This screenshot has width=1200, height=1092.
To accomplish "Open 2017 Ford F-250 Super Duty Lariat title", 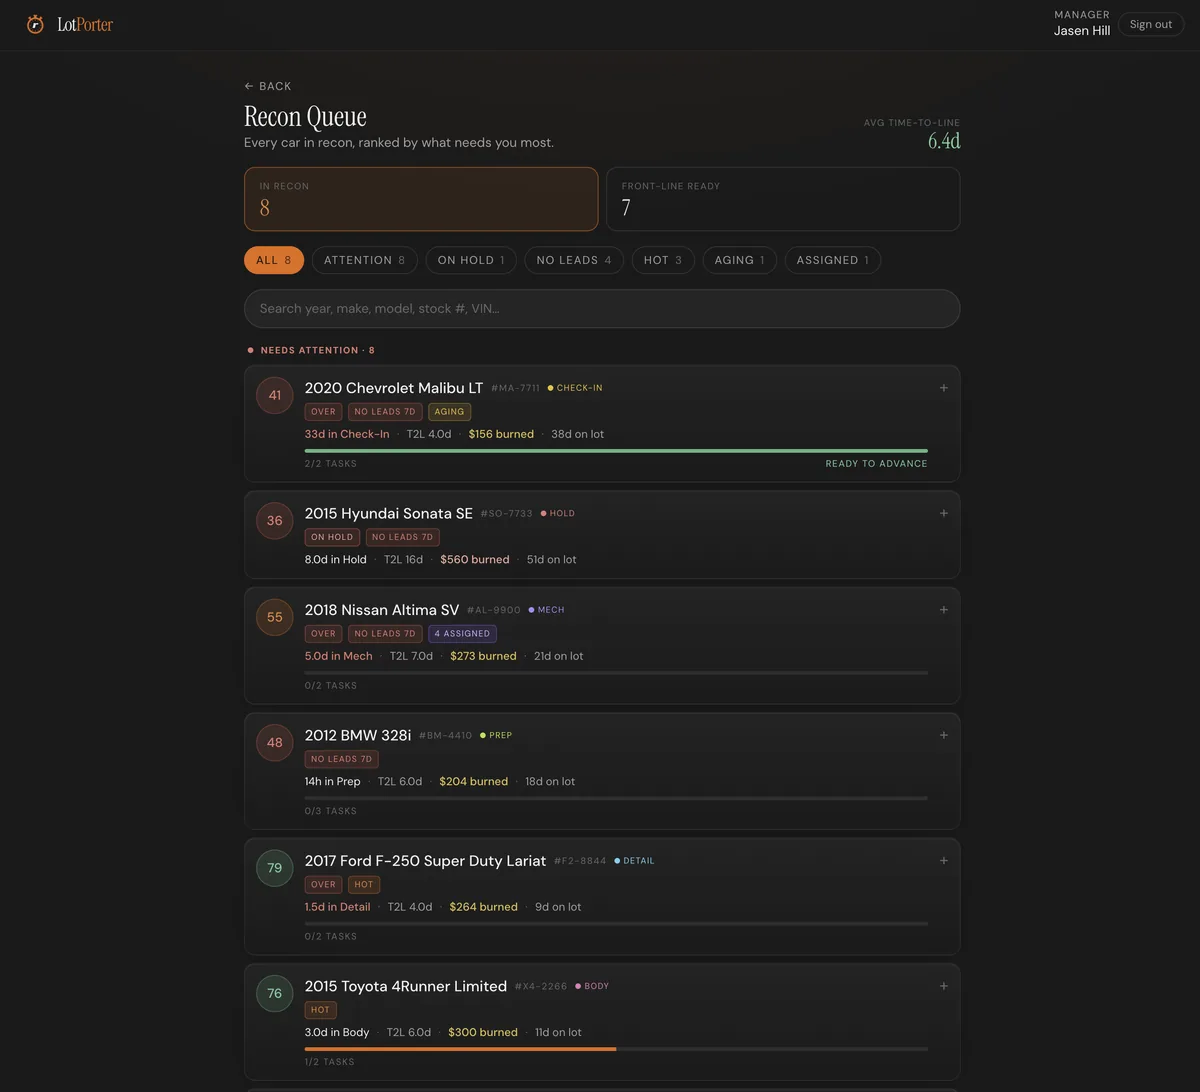I will pyautogui.click(x=426, y=861).
